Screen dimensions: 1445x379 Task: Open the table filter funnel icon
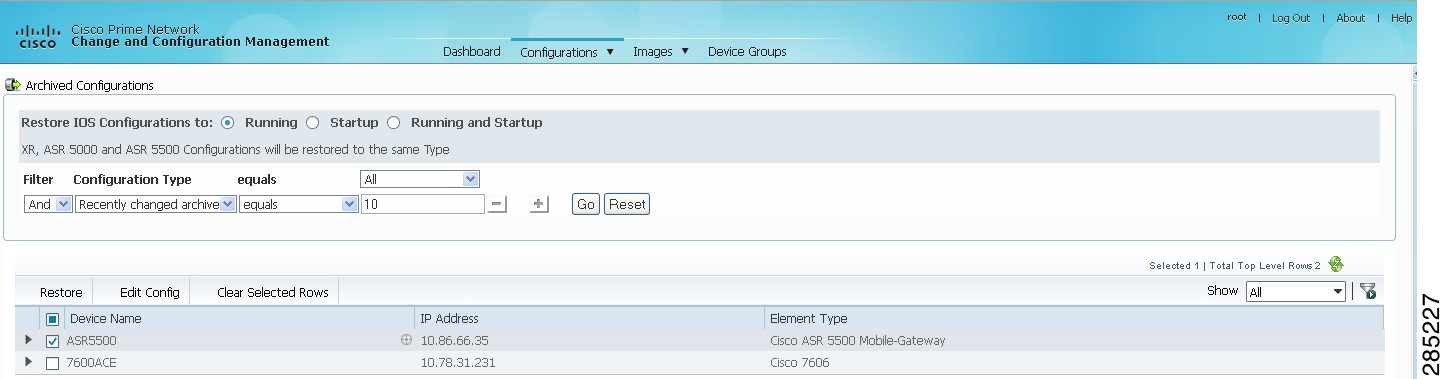tap(1368, 292)
